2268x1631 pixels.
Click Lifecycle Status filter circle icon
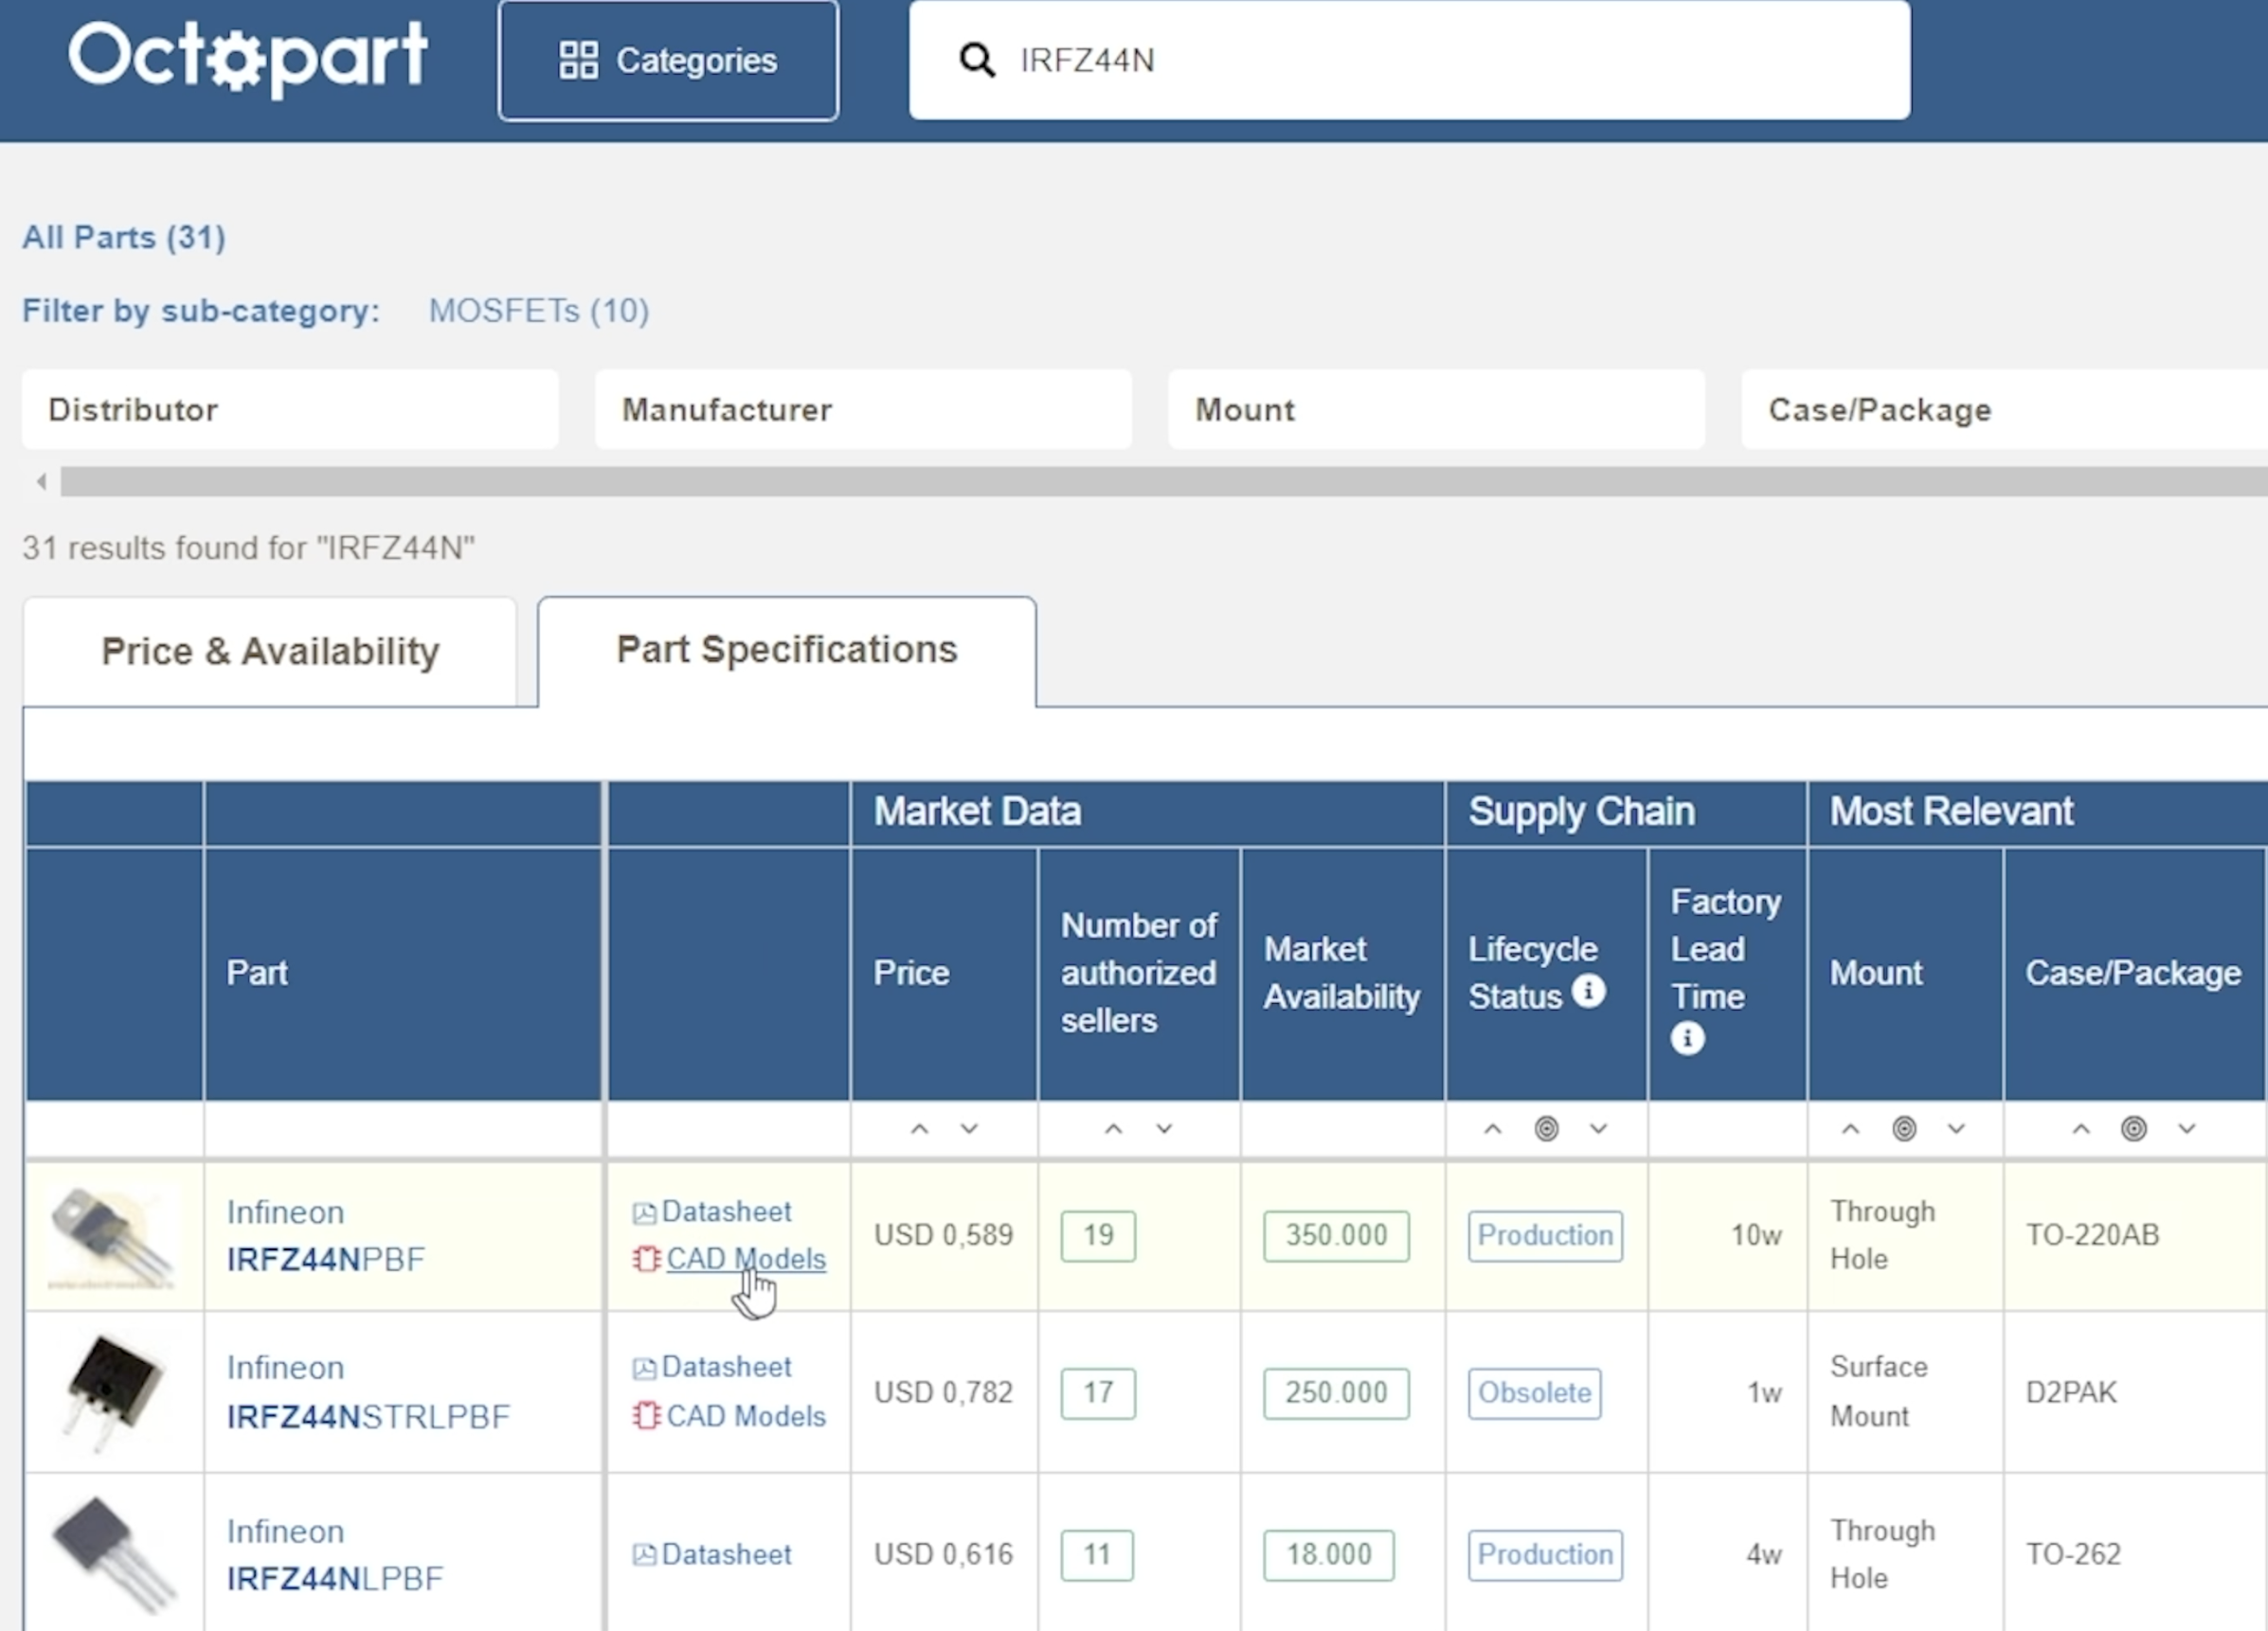point(1546,1129)
